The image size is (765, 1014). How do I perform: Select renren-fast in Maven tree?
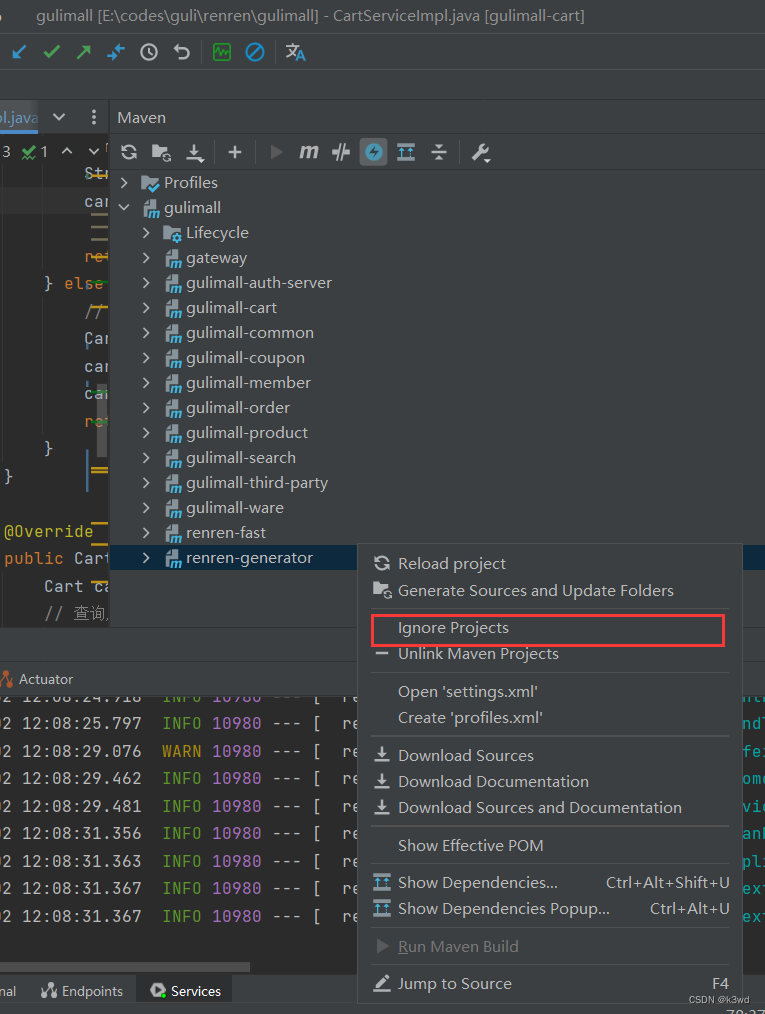click(x=226, y=533)
